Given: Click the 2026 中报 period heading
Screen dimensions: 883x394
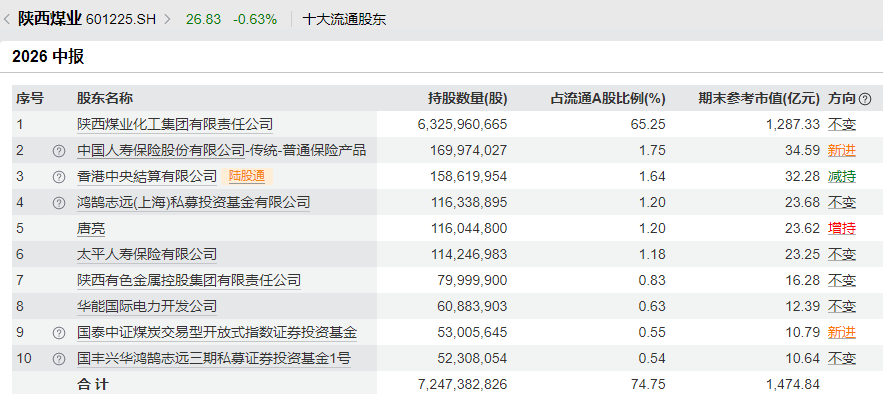Looking at the screenshot, I should click(48, 56).
